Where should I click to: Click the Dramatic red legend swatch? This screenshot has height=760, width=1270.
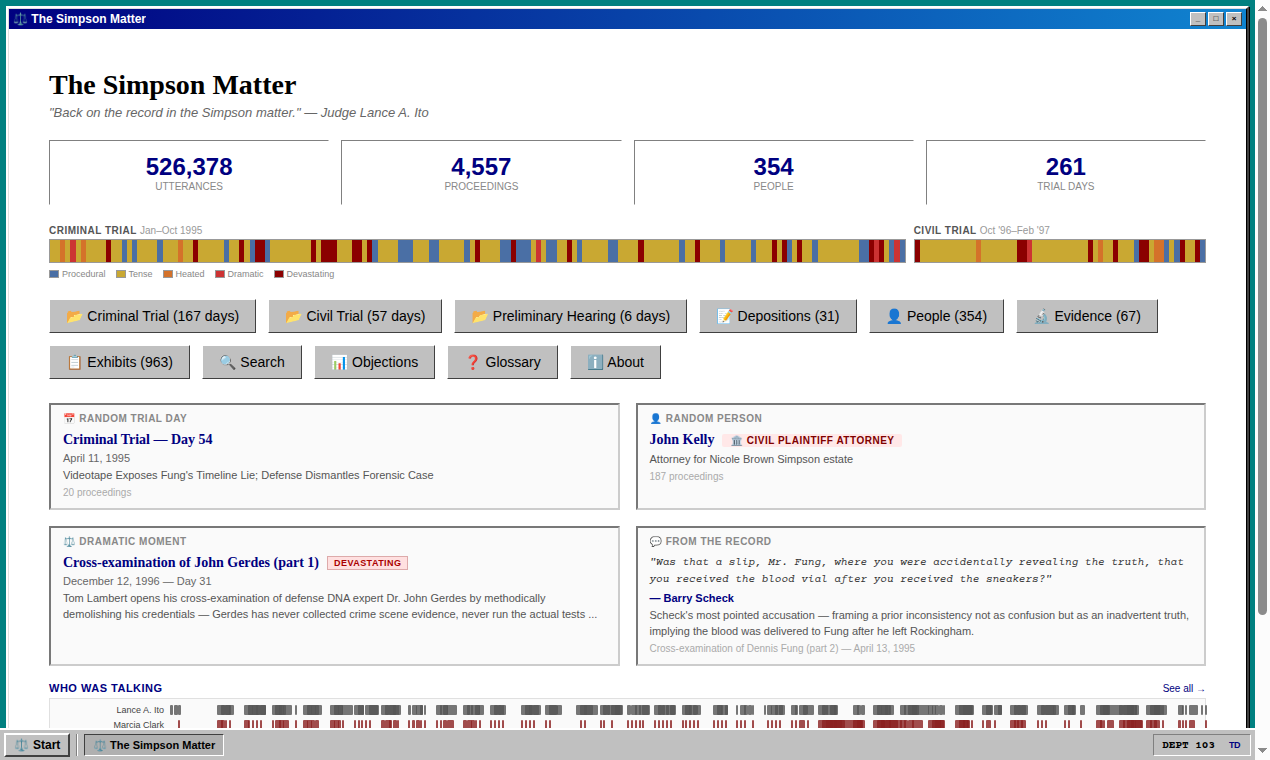(x=220, y=274)
